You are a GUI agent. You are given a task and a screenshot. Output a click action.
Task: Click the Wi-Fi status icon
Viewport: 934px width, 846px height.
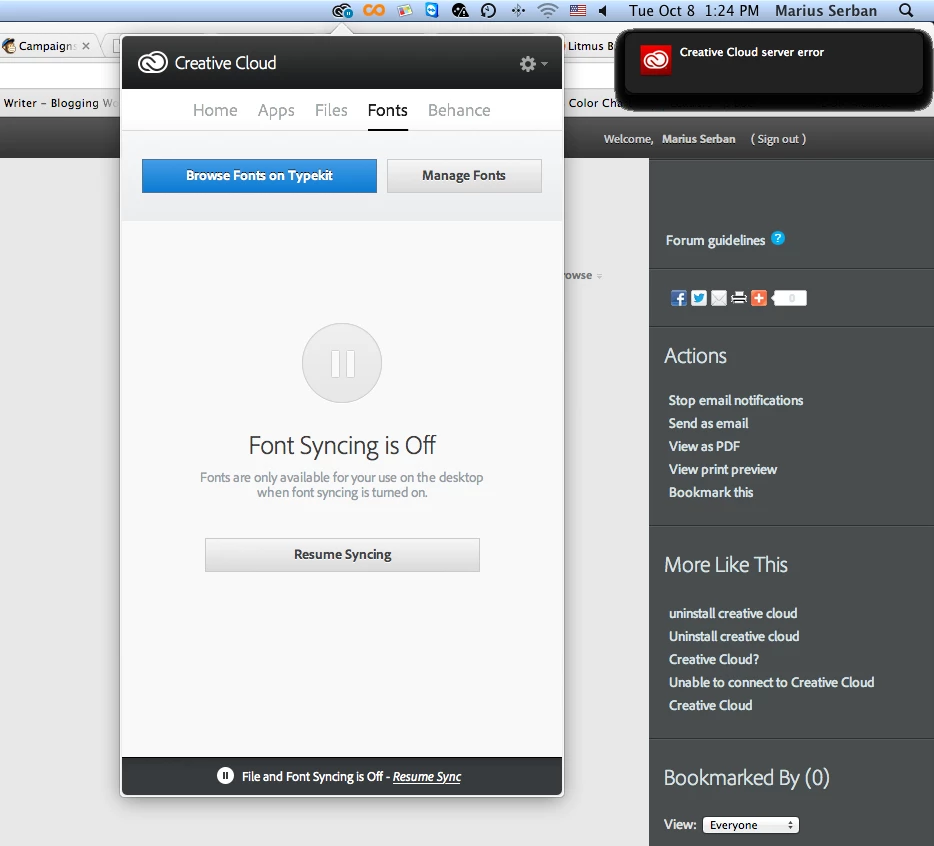pos(547,11)
